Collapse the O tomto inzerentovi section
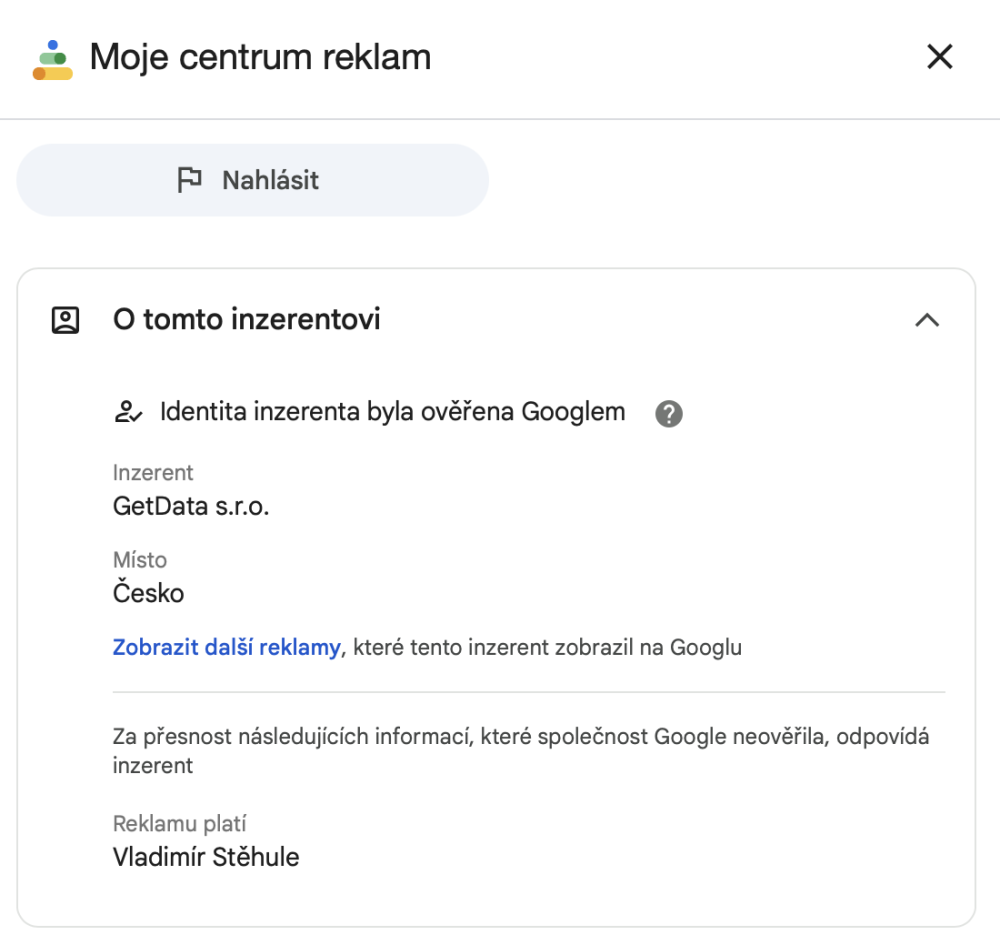 click(x=927, y=320)
